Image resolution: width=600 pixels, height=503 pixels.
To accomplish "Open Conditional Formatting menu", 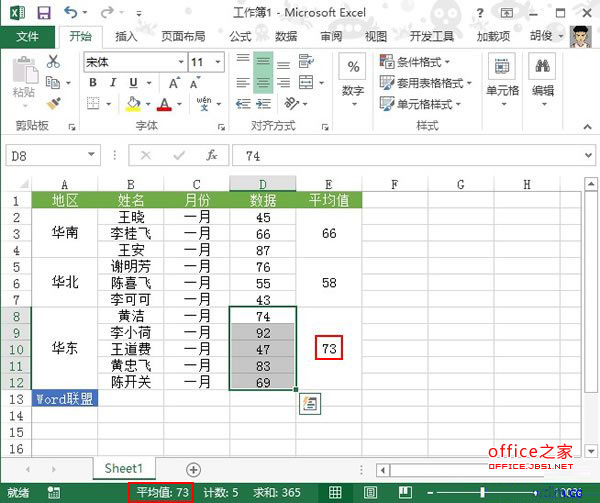I will pos(415,61).
